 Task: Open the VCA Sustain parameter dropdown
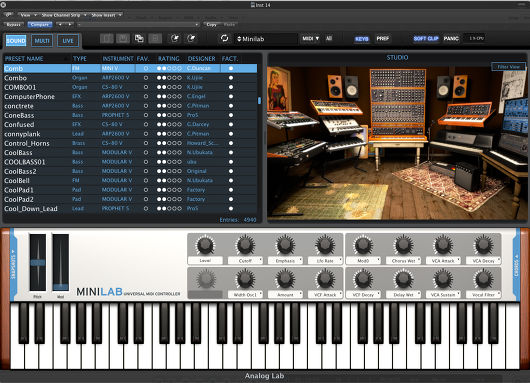click(443, 295)
